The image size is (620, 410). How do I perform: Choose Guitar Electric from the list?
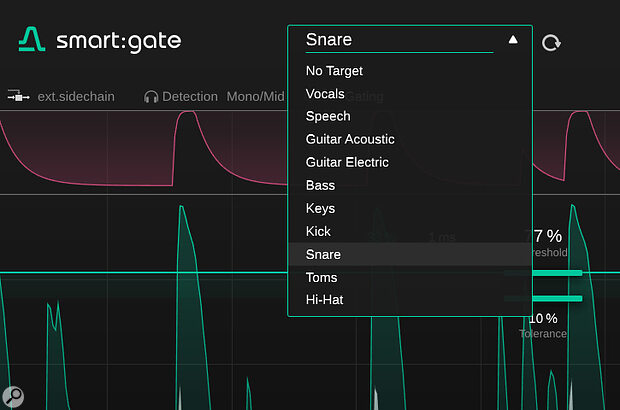(347, 163)
